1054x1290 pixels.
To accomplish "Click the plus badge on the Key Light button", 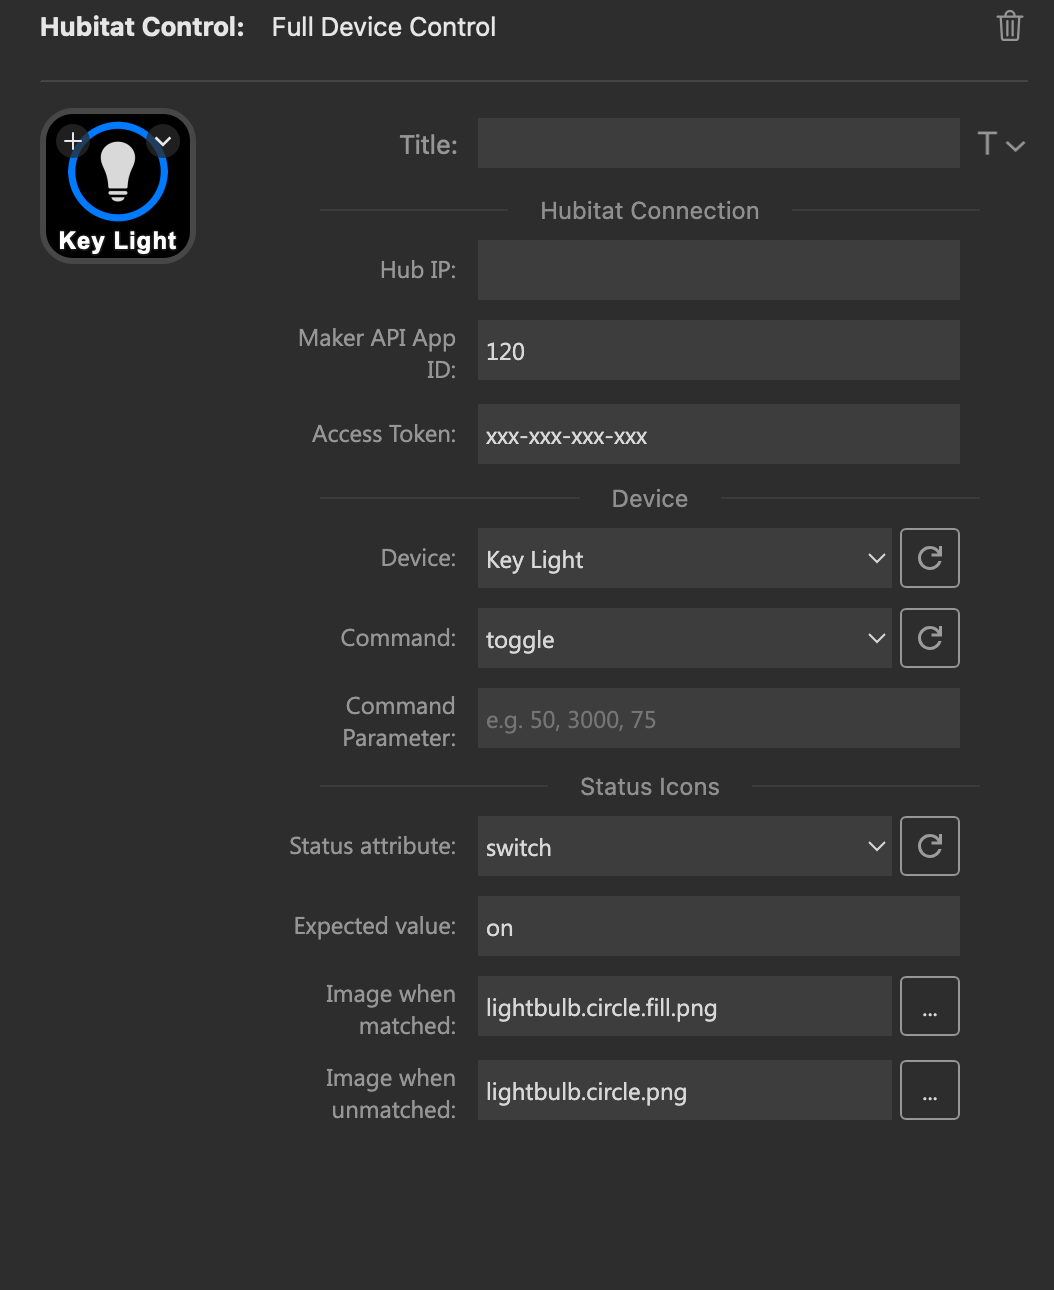I will click(72, 140).
